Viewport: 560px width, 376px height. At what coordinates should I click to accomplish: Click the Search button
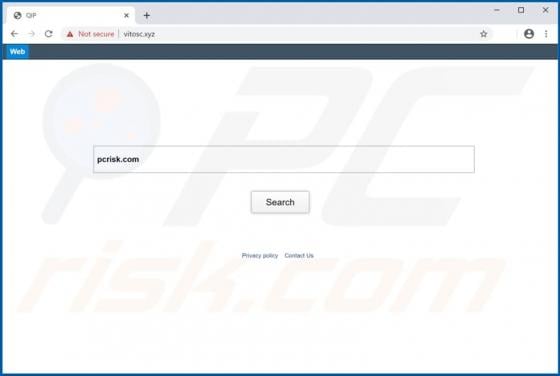[x=280, y=202]
